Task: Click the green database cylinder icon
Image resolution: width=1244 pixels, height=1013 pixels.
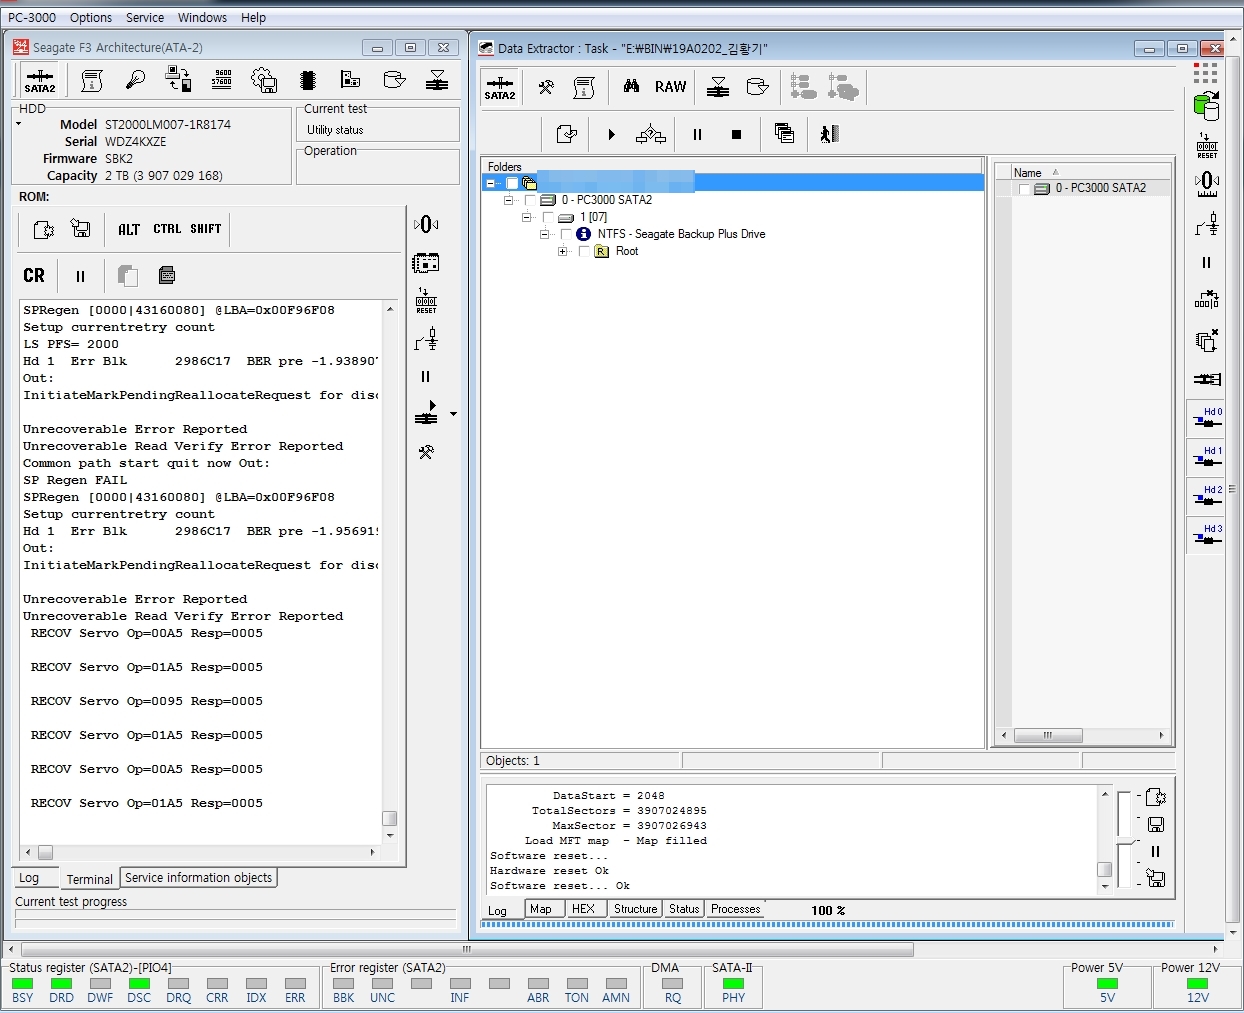Action: click(x=1207, y=106)
